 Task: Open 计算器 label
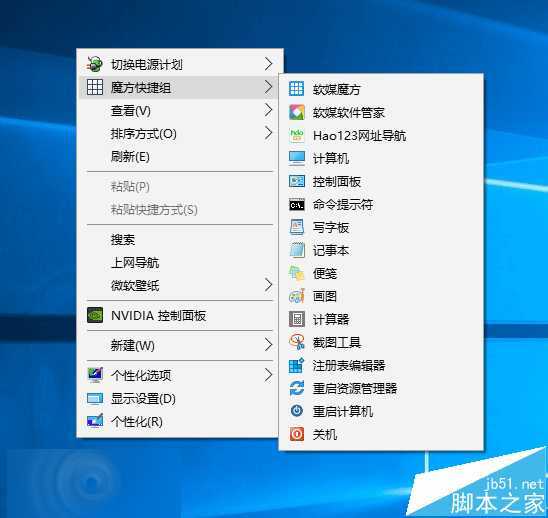pyautogui.click(x=331, y=319)
